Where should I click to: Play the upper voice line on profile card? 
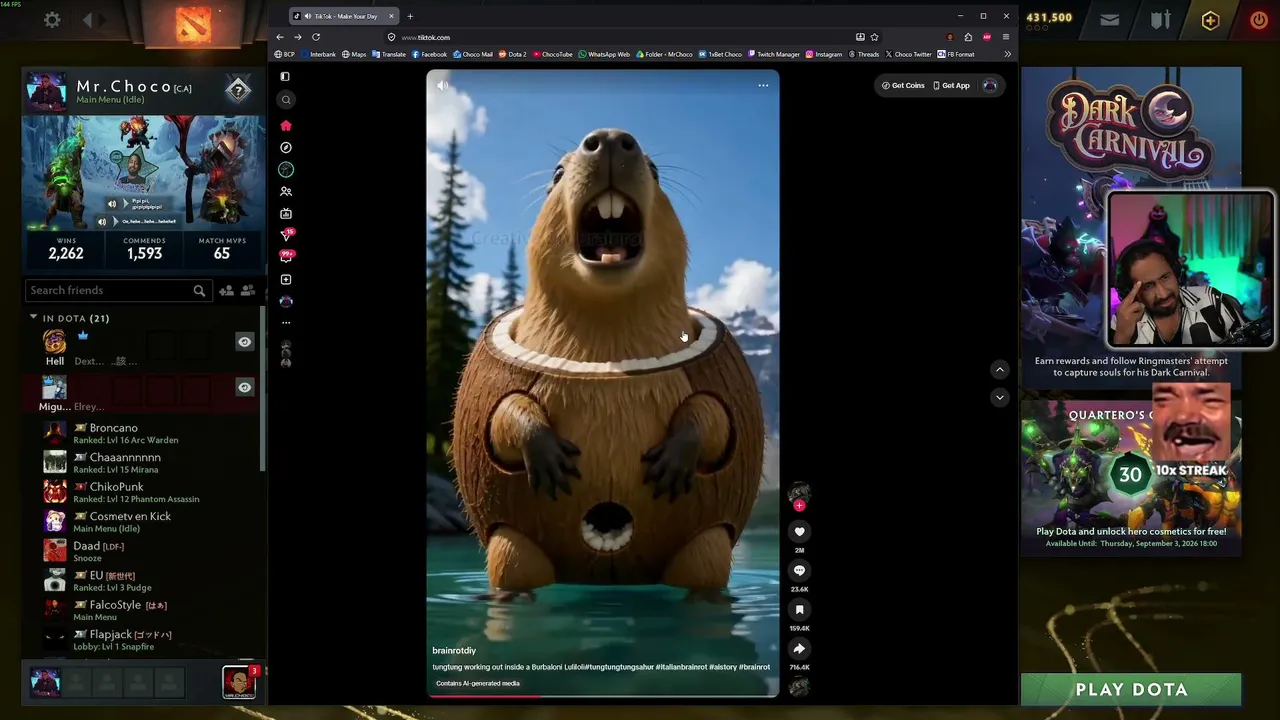[112, 204]
